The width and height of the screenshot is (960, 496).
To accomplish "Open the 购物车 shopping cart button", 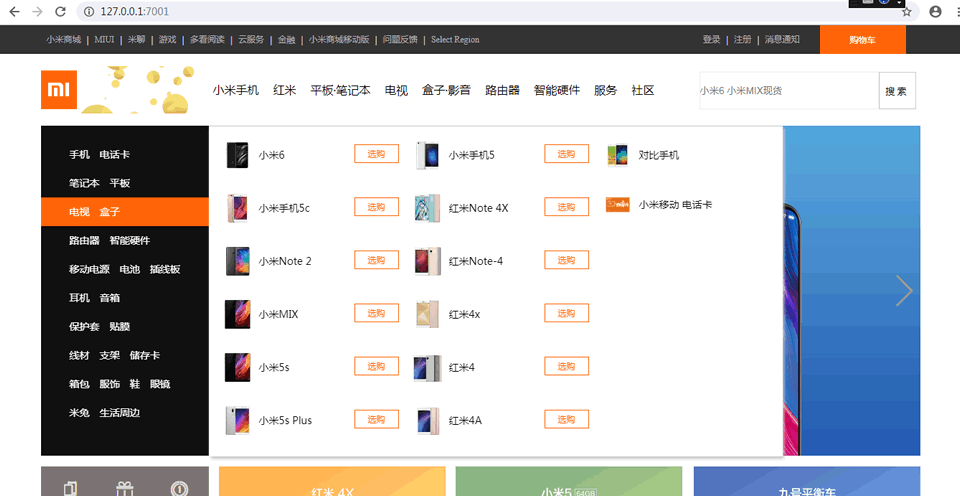I will (863, 40).
